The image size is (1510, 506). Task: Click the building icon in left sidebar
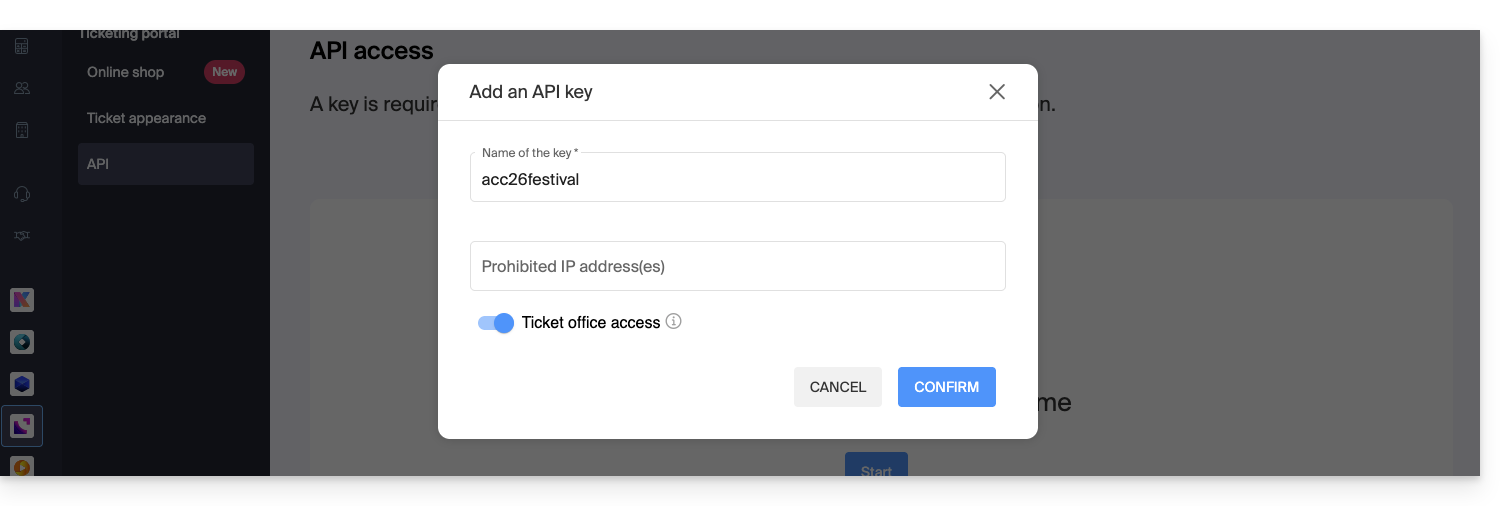point(22,130)
